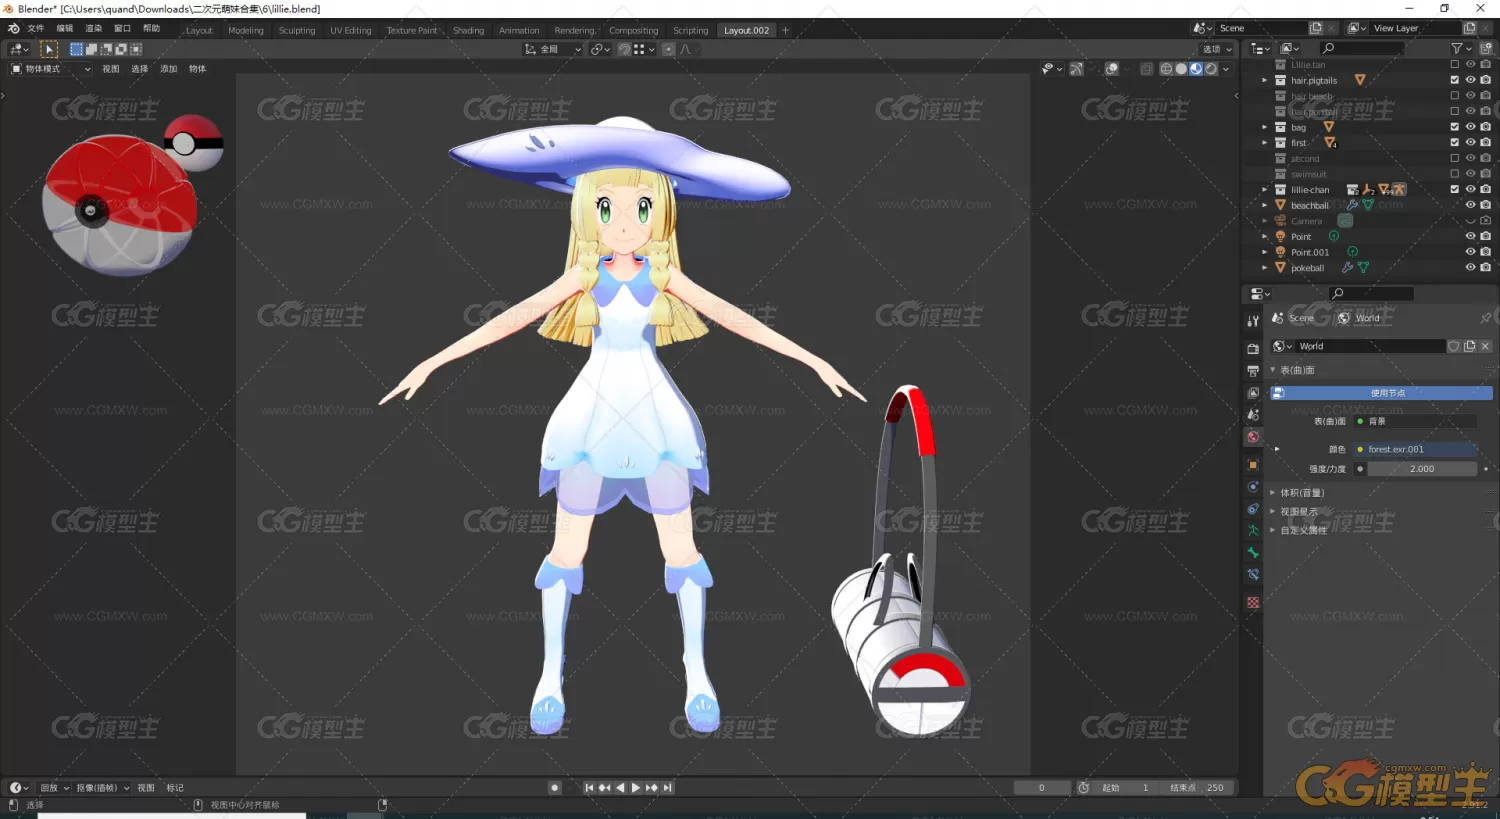Image resolution: width=1500 pixels, height=819 pixels.
Task: Play animation forward
Action: [x=635, y=788]
